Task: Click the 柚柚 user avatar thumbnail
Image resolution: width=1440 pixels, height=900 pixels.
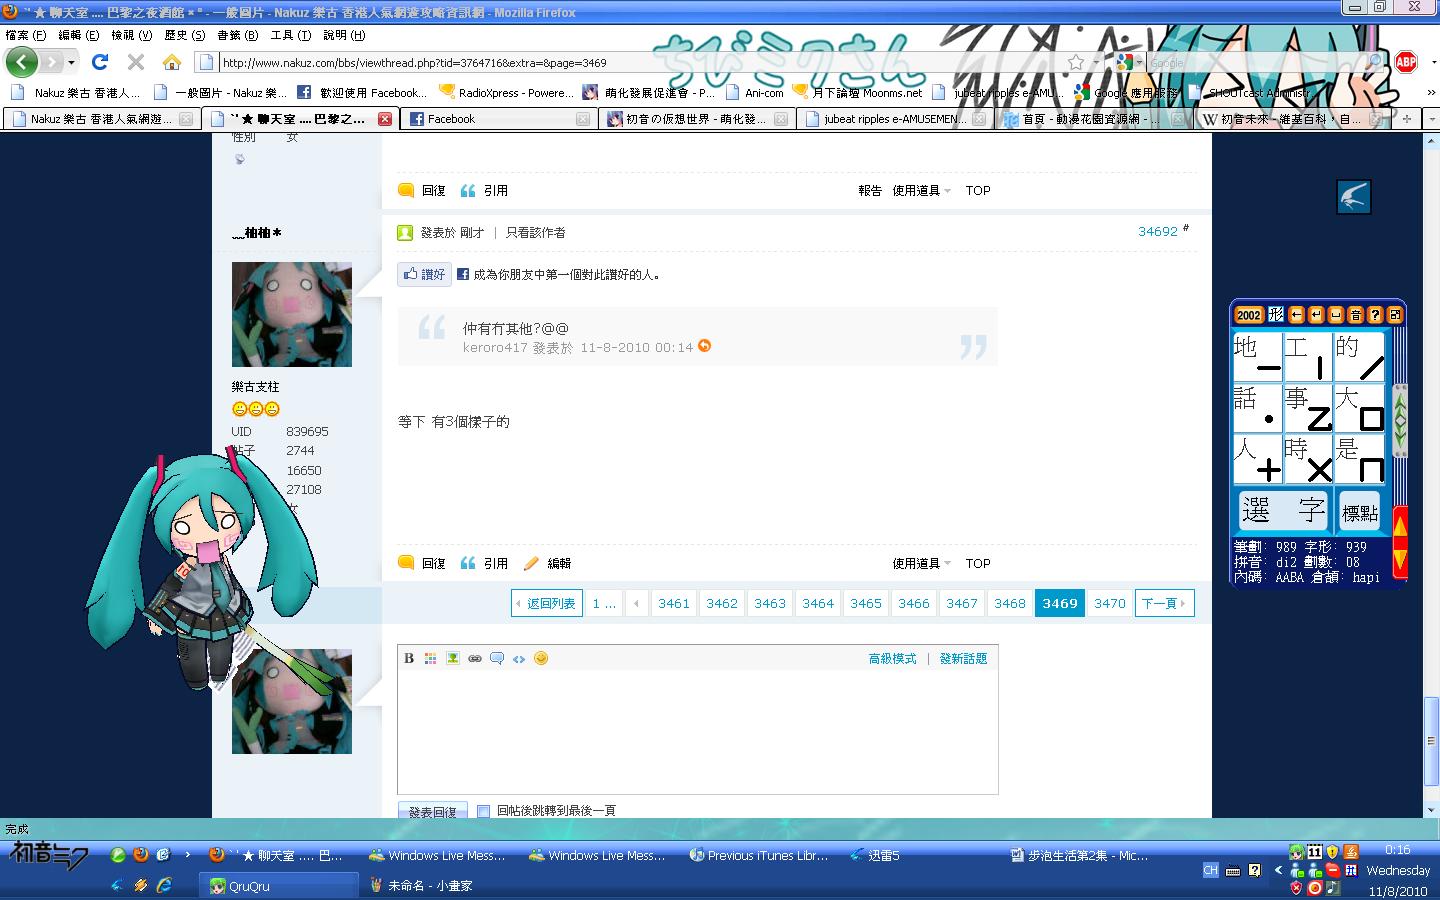Action: [x=292, y=314]
